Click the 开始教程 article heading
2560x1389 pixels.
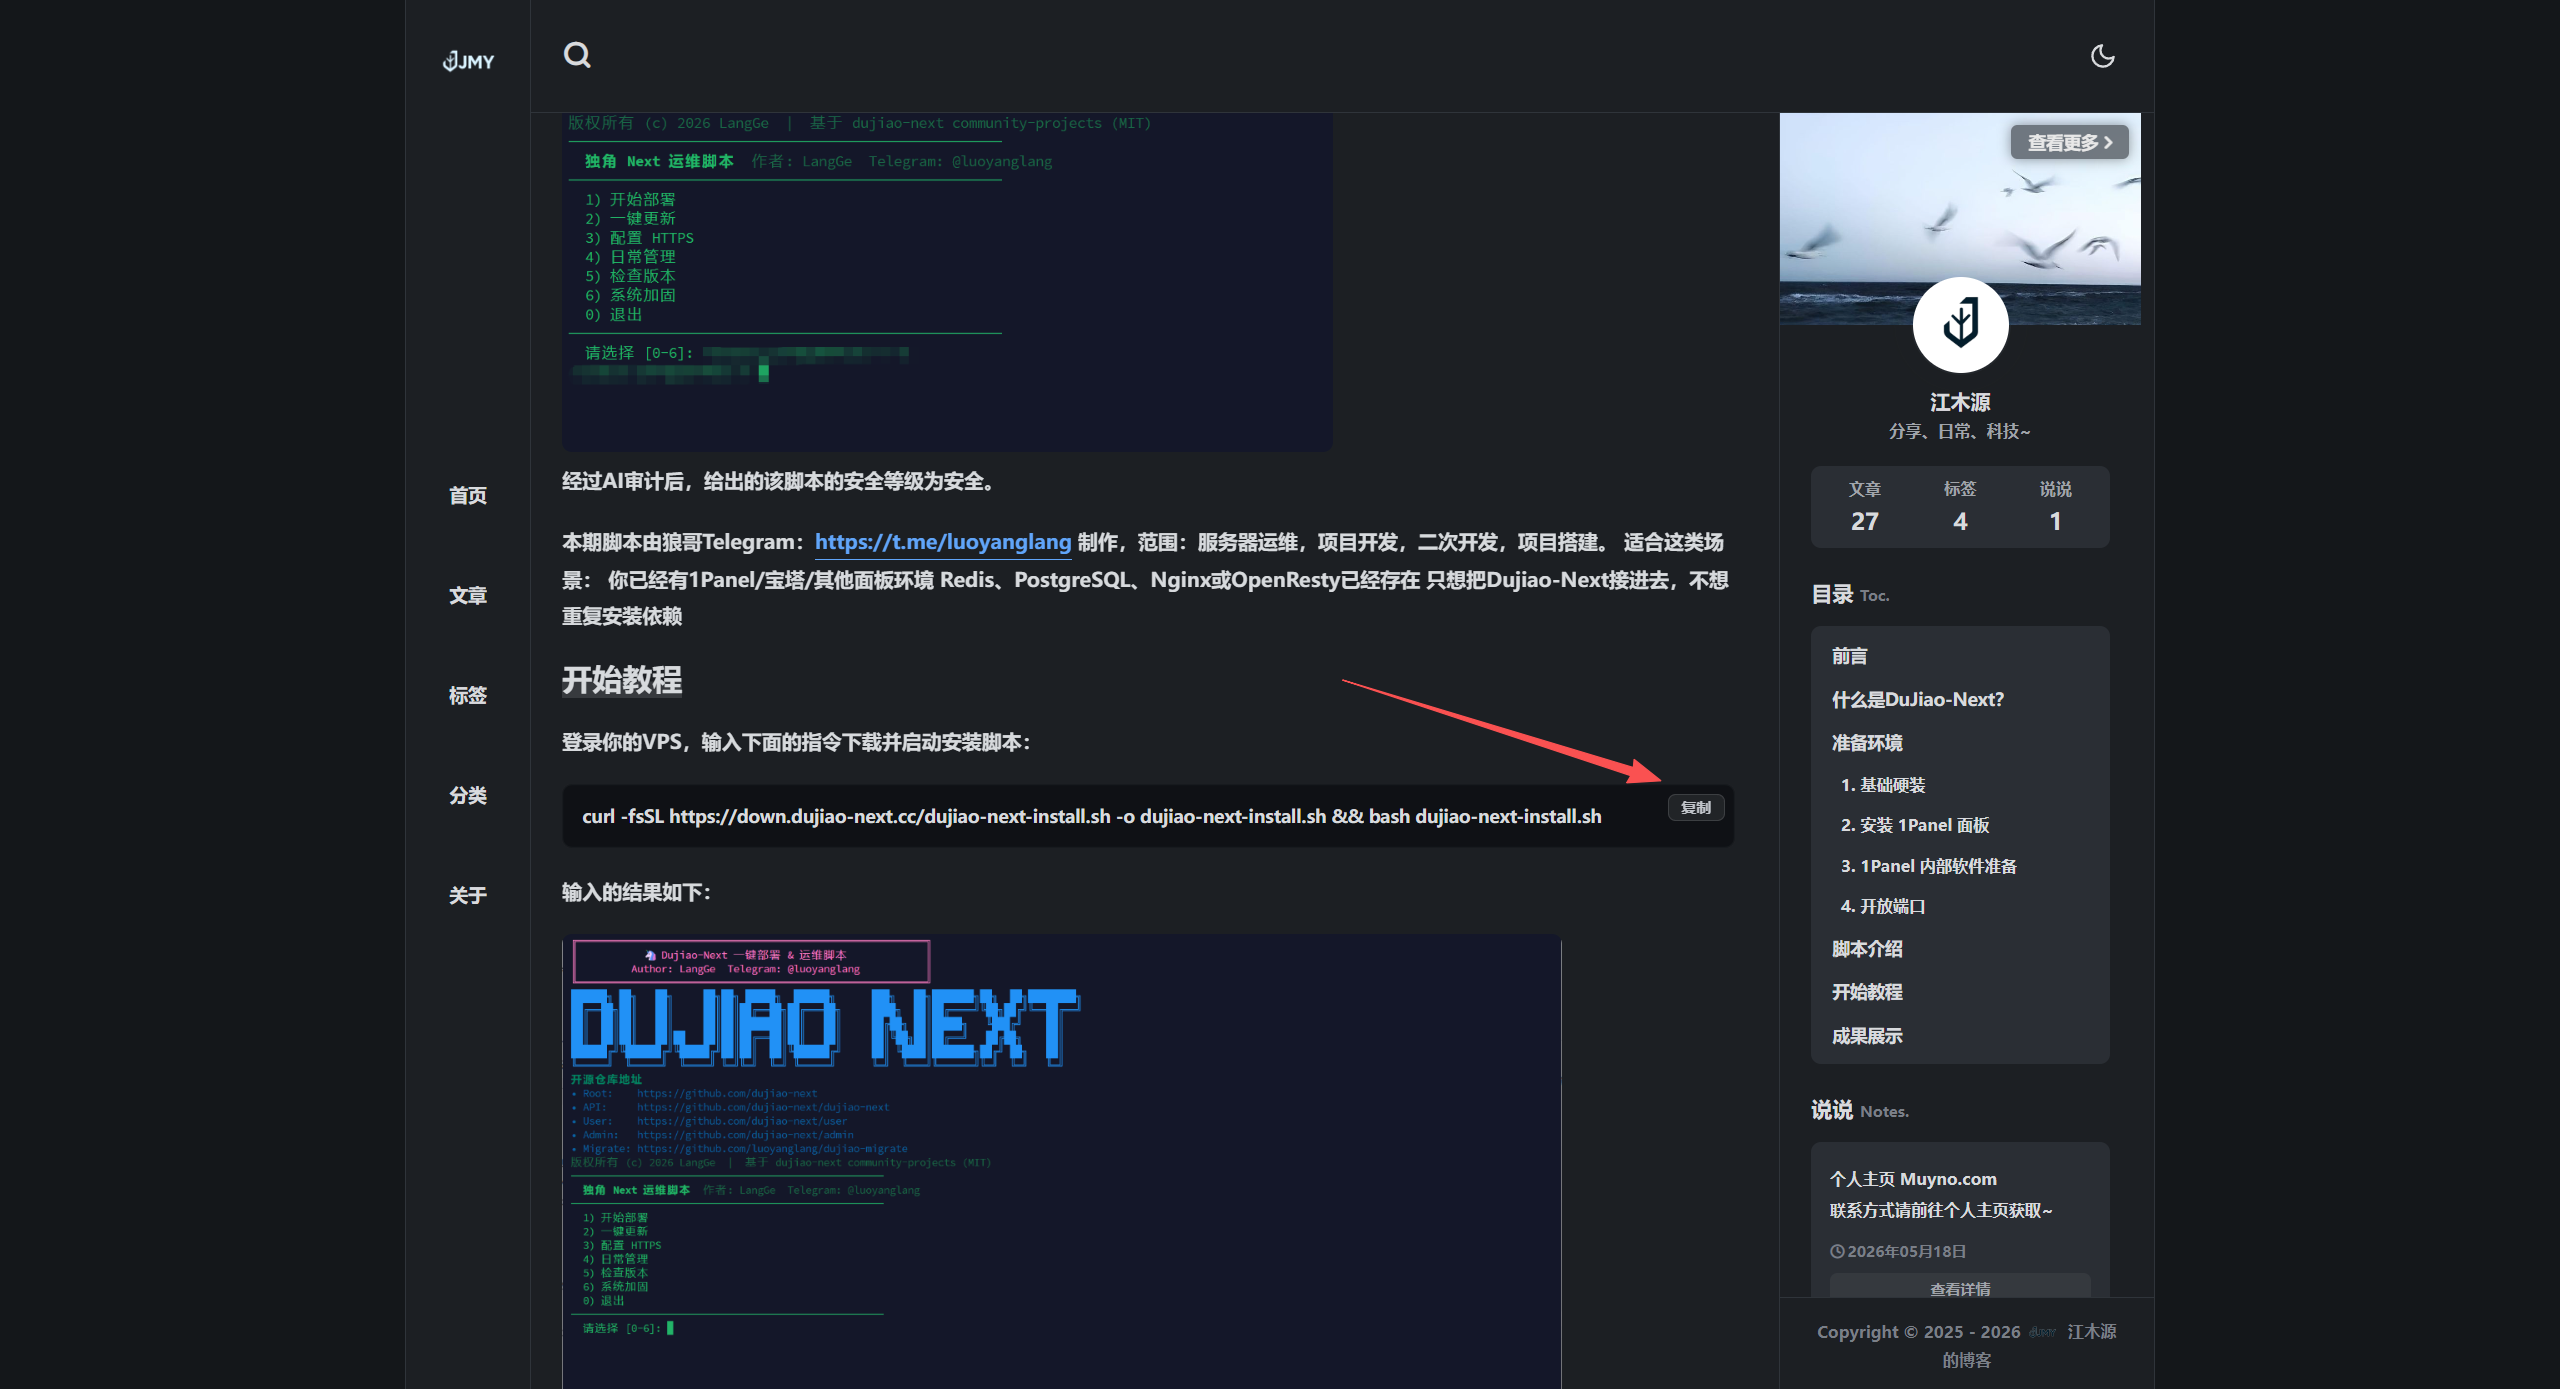tap(622, 680)
